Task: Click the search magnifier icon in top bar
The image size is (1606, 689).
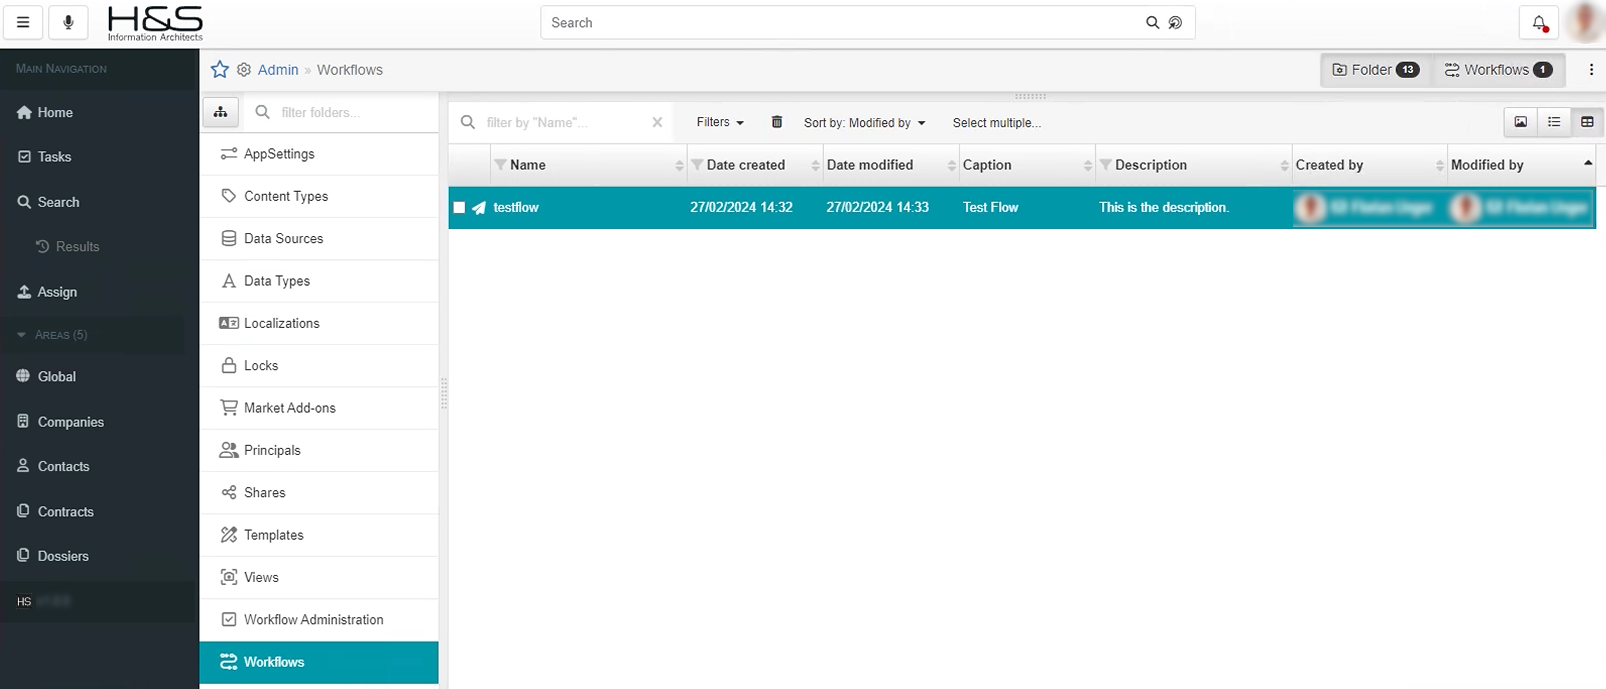Action: (1152, 22)
